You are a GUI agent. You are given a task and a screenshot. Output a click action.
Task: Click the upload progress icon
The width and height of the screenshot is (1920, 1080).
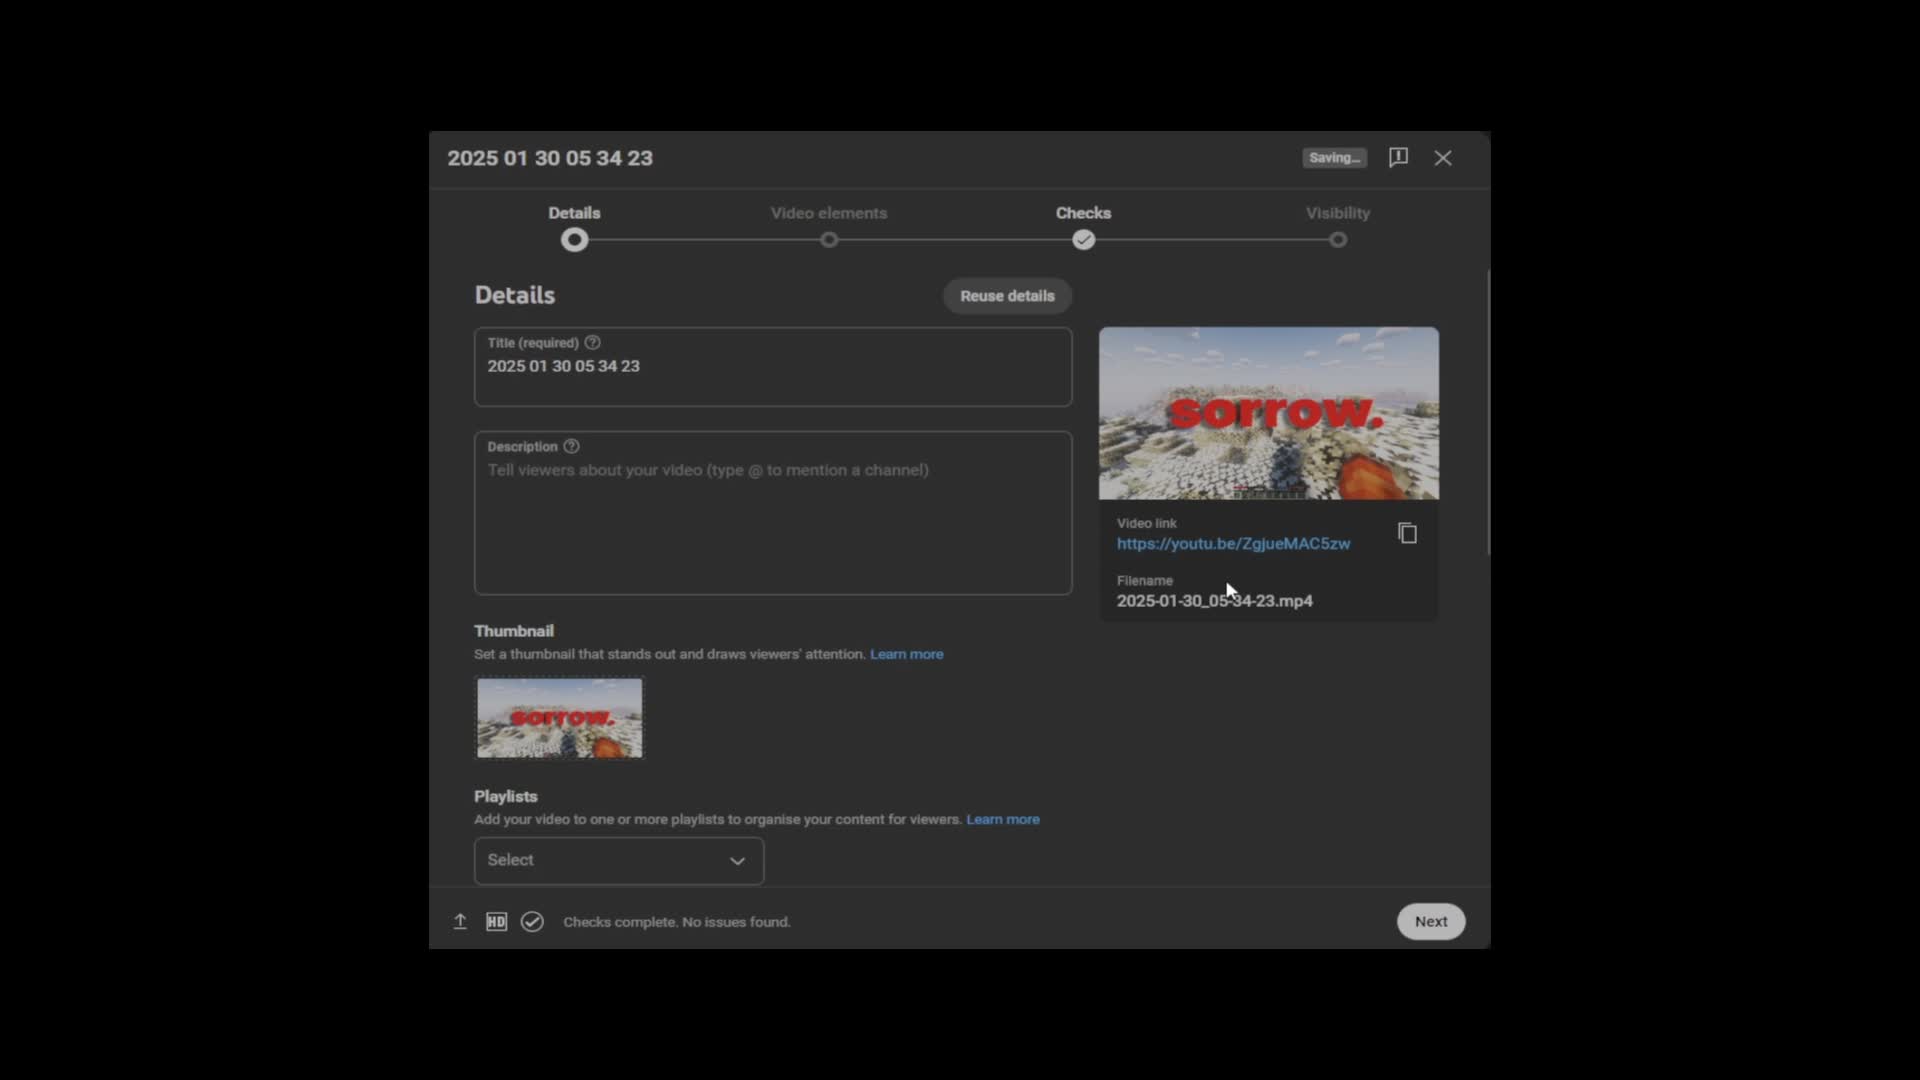click(459, 921)
